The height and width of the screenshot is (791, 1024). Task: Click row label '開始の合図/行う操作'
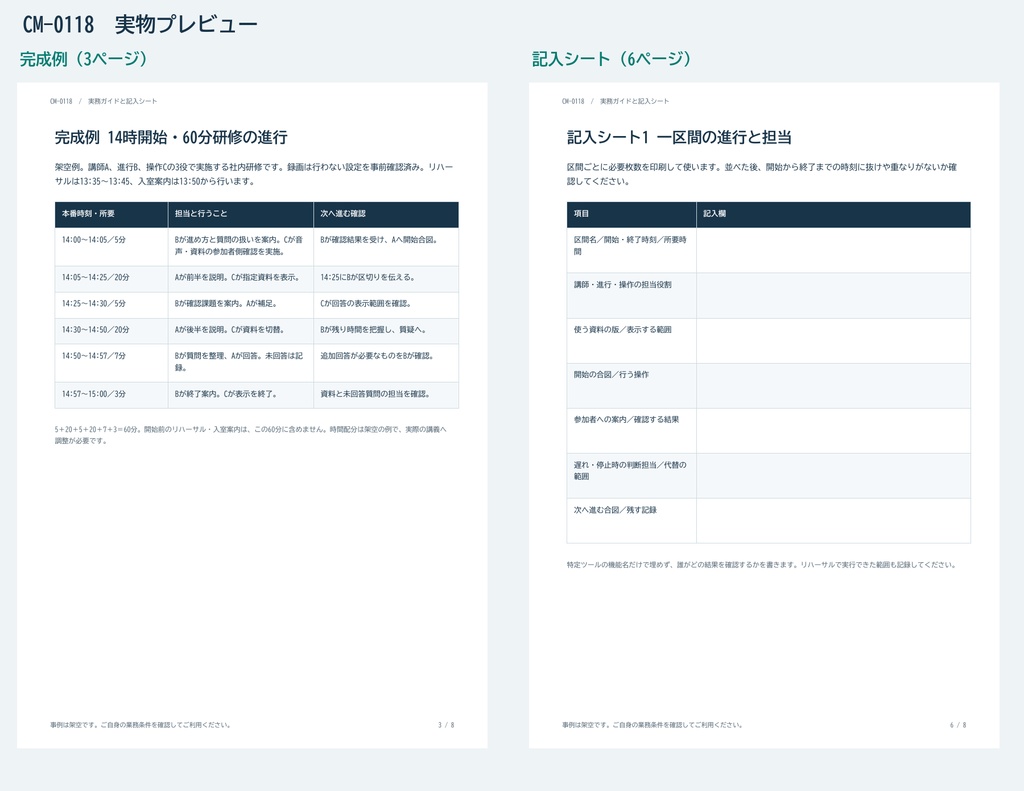tap(632, 385)
